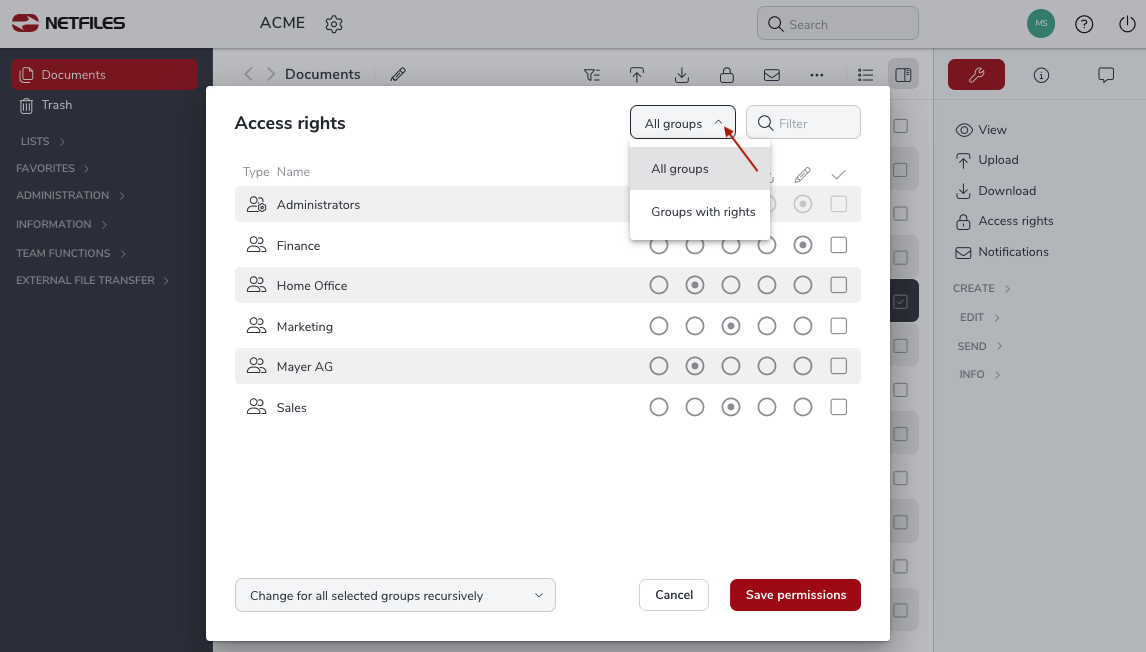The image size is (1146, 652).
Task: Open the All groups dropdown
Action: [x=683, y=123]
